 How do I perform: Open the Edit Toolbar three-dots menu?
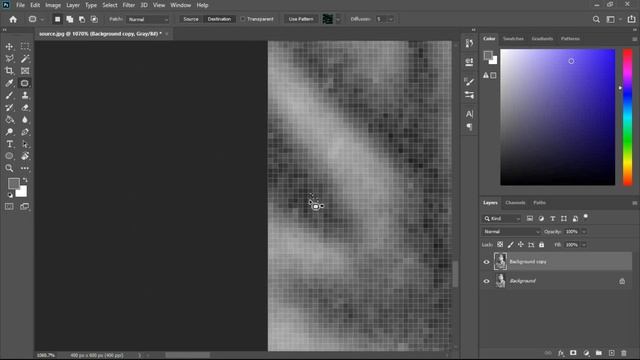coord(25,168)
